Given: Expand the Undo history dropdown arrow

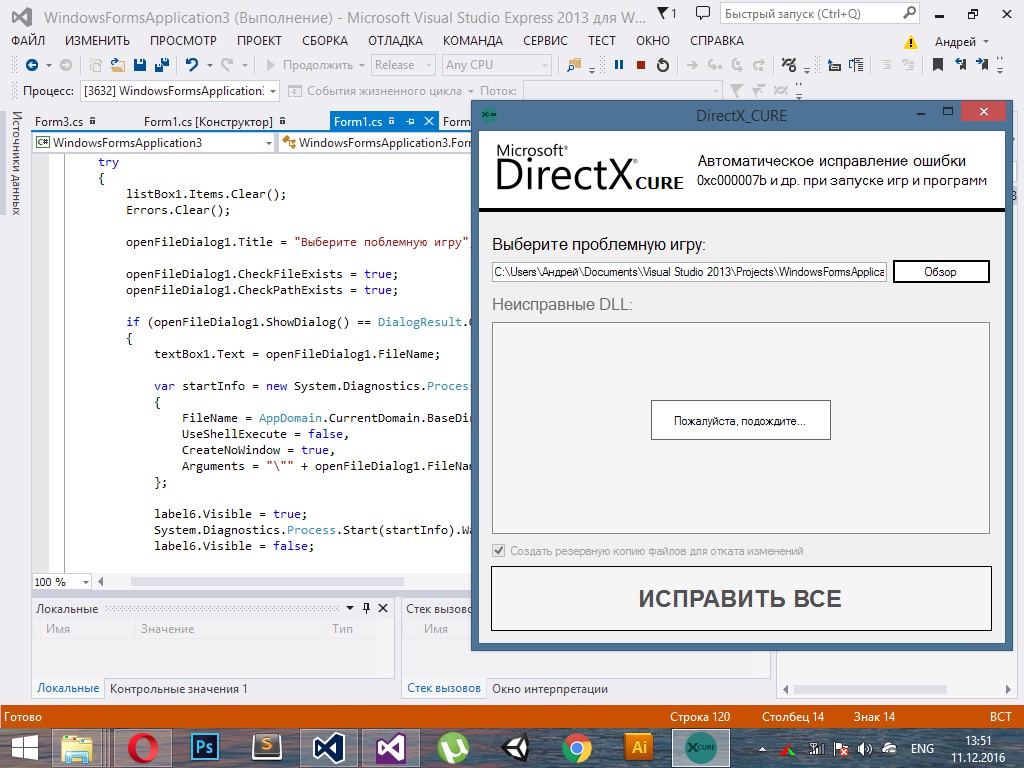Looking at the screenshot, I should 210,65.
